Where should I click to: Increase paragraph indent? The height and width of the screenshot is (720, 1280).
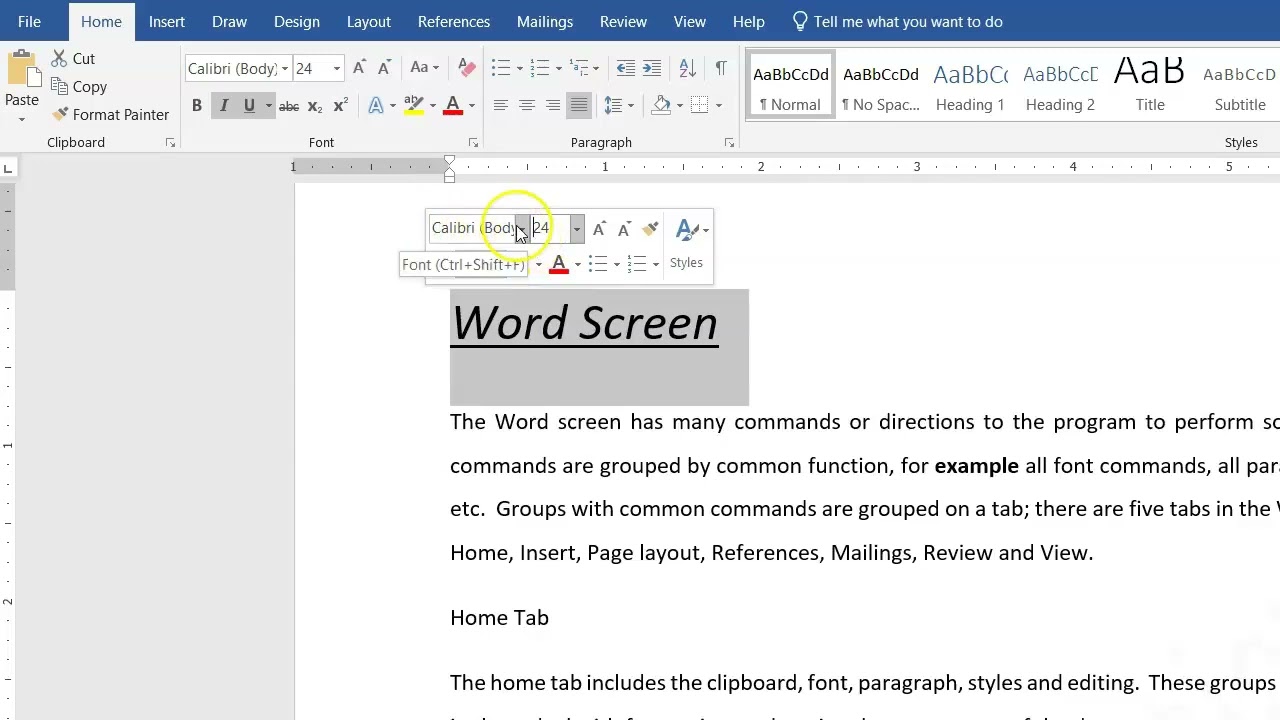click(x=651, y=68)
